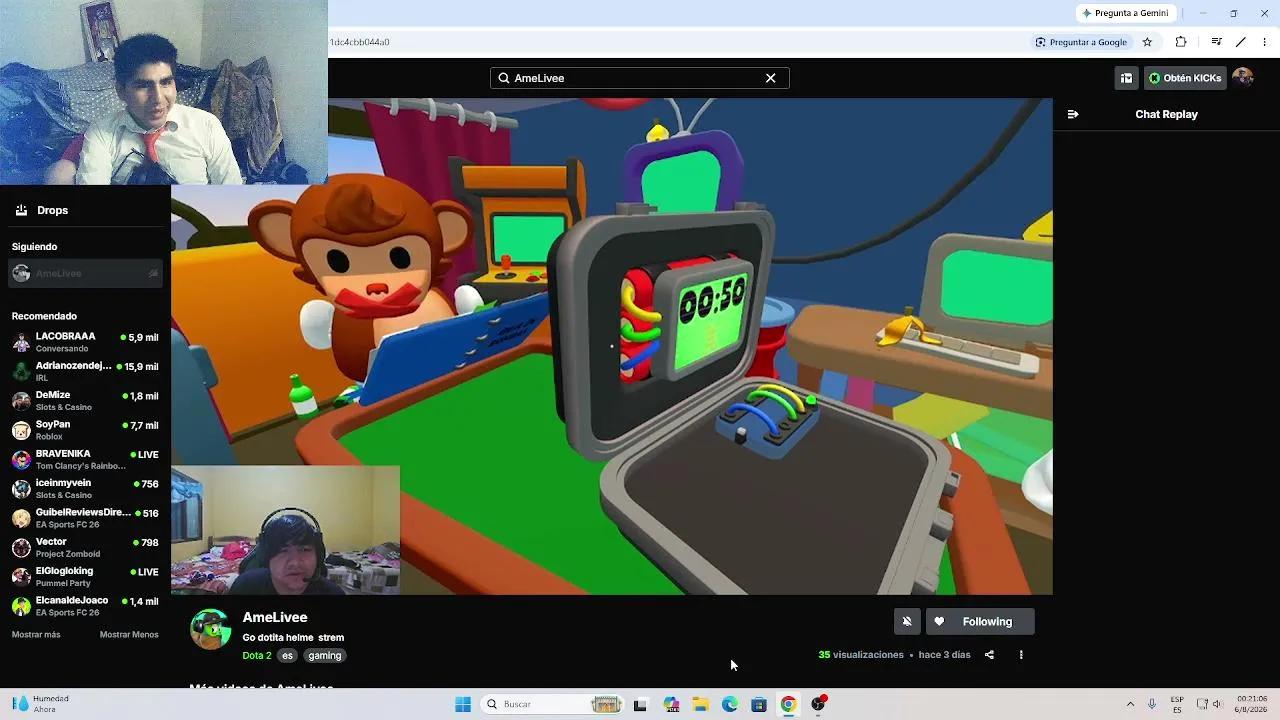This screenshot has width=1280, height=720.
Task: Click the Obtén KICKs button
Action: pyautogui.click(x=1185, y=78)
